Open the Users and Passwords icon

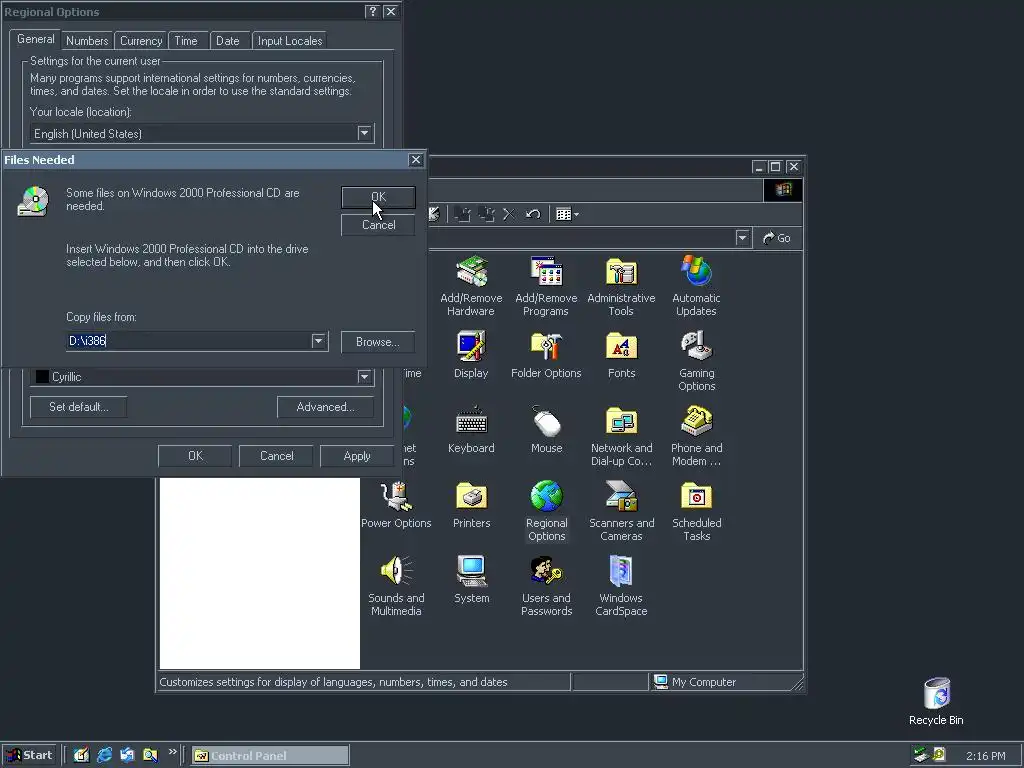point(546,586)
